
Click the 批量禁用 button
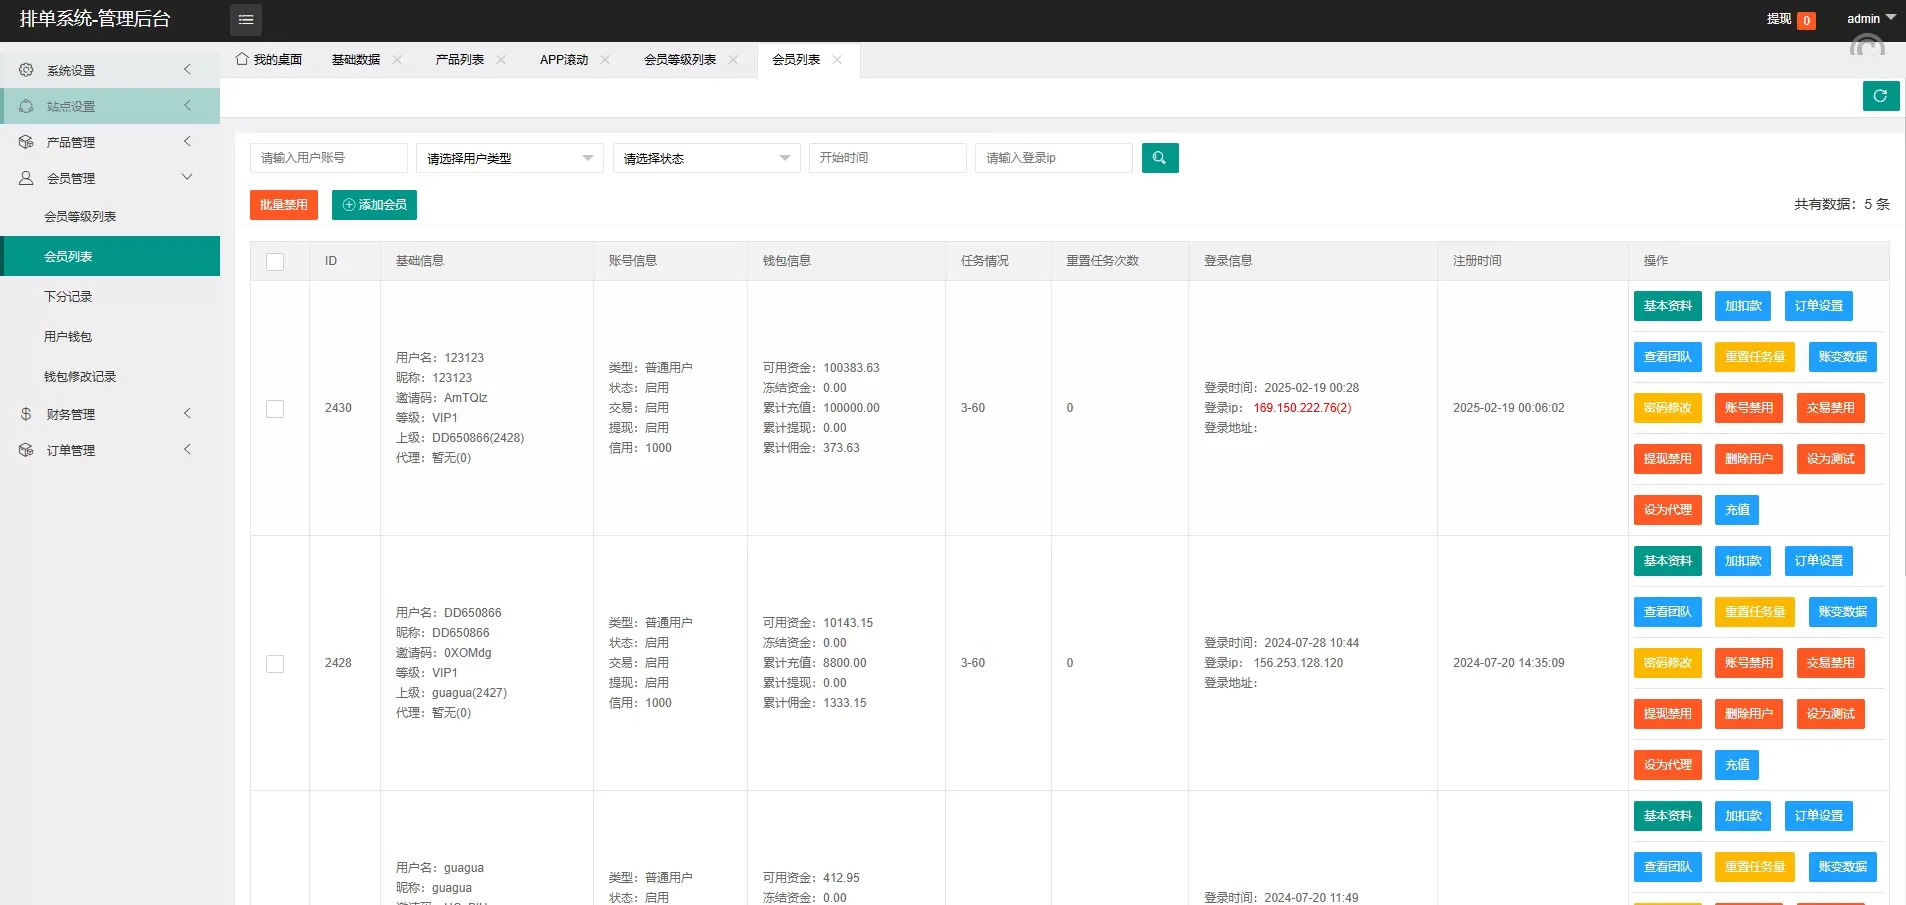[x=284, y=205]
